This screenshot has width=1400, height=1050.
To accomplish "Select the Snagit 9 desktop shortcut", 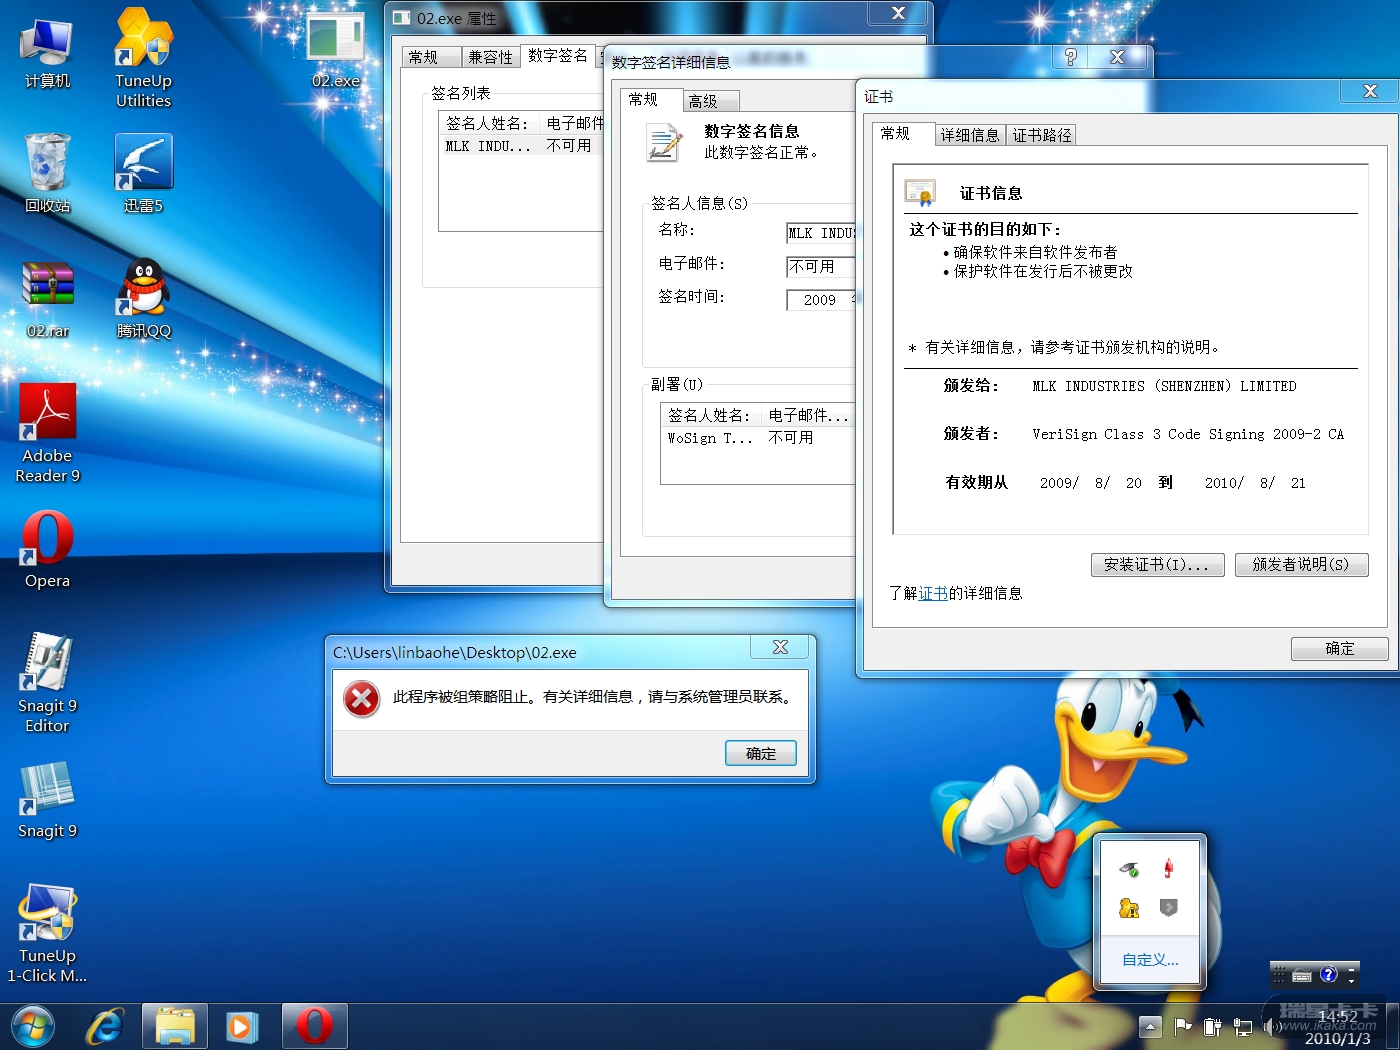I will [x=47, y=800].
